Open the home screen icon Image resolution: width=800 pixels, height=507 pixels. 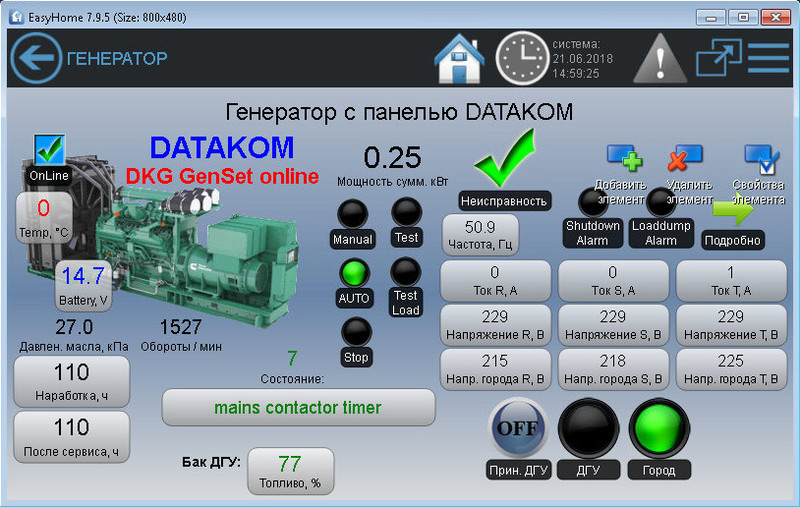pyautogui.click(x=459, y=58)
